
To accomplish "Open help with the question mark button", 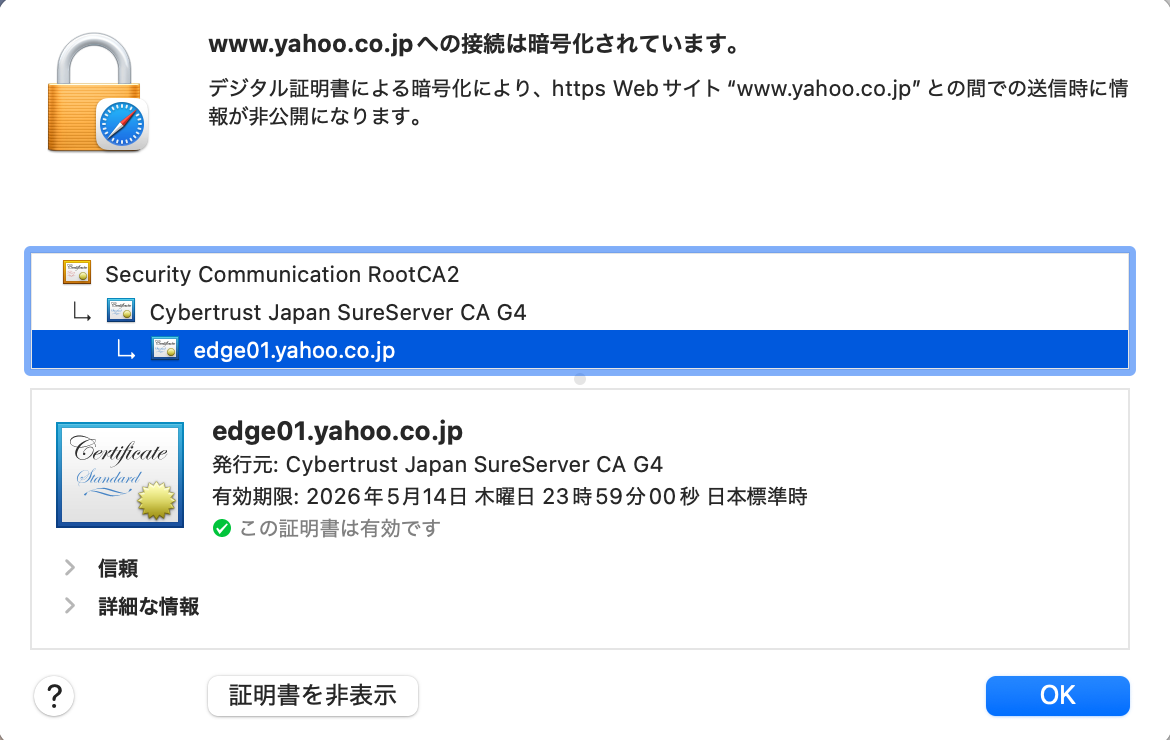I will pyautogui.click(x=54, y=696).
